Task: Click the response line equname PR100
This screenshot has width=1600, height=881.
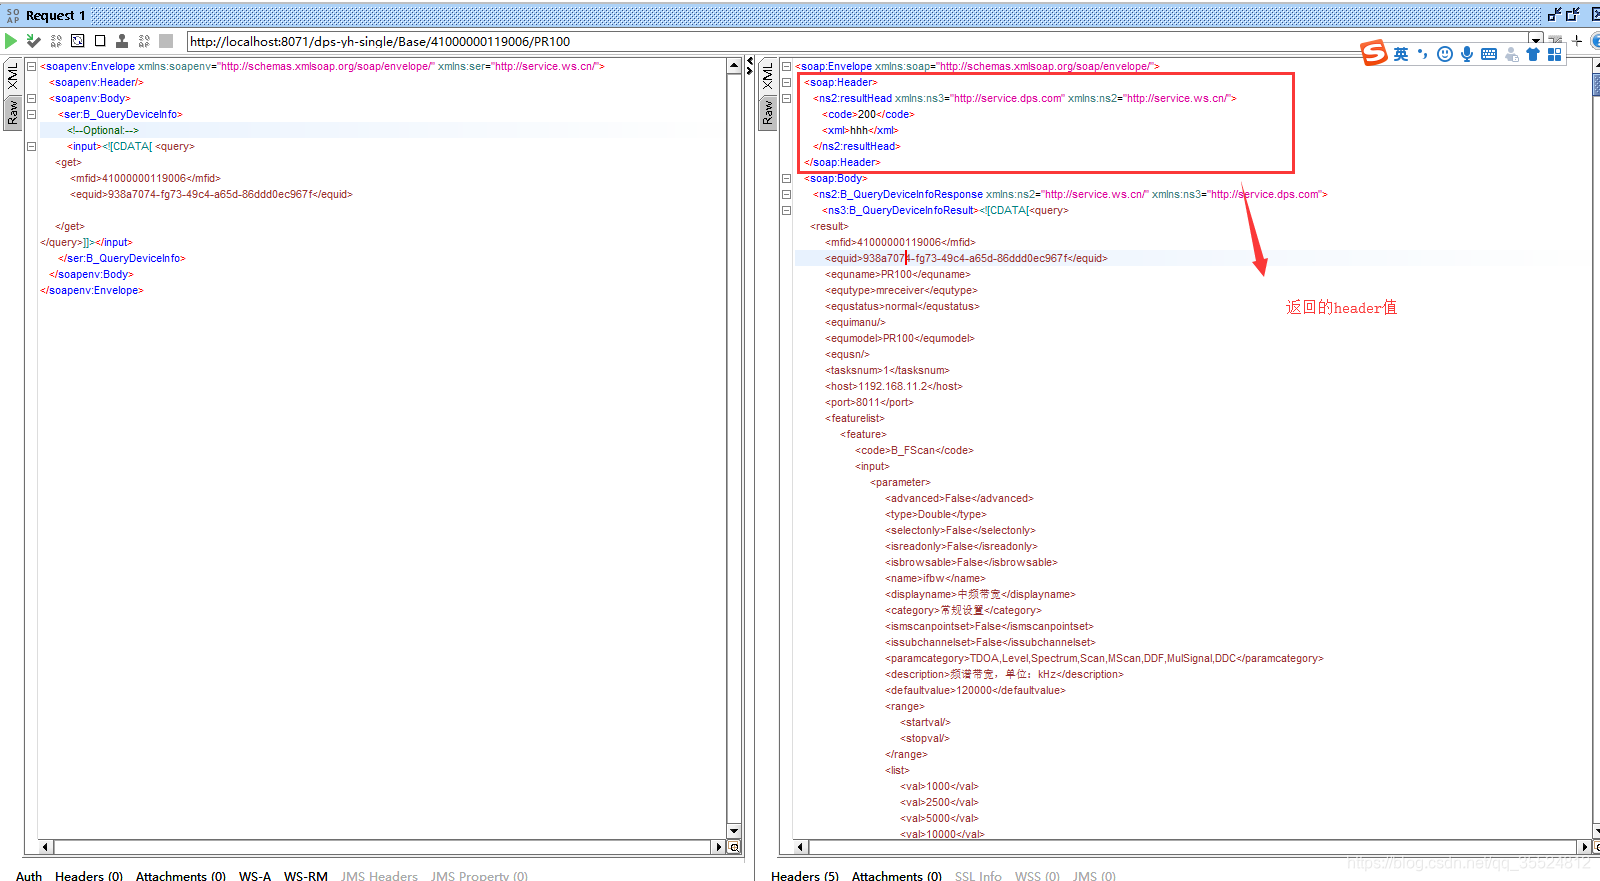Action: pyautogui.click(x=897, y=274)
